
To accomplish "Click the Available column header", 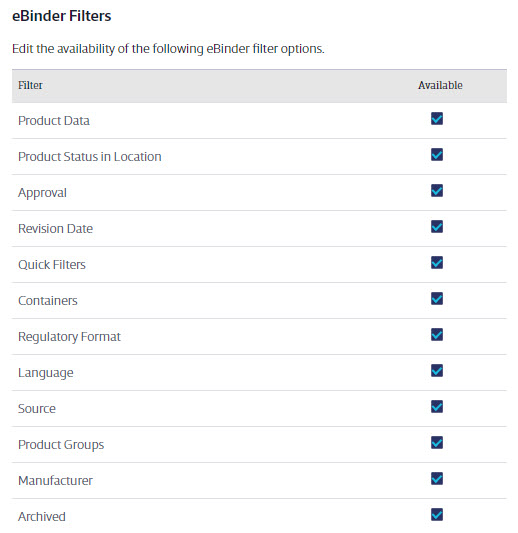I will (x=440, y=85).
